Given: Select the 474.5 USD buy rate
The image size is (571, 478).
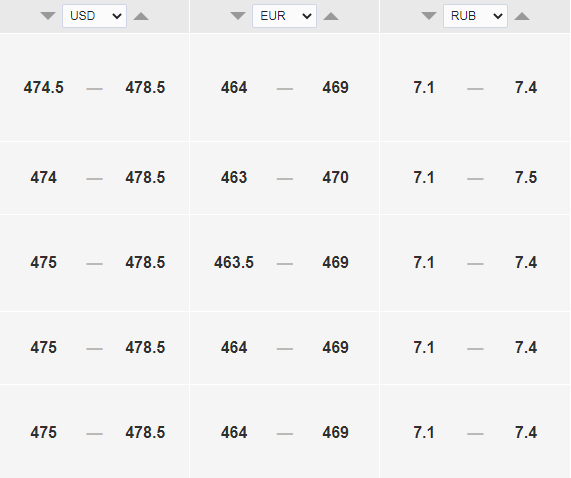Looking at the screenshot, I should point(44,88).
